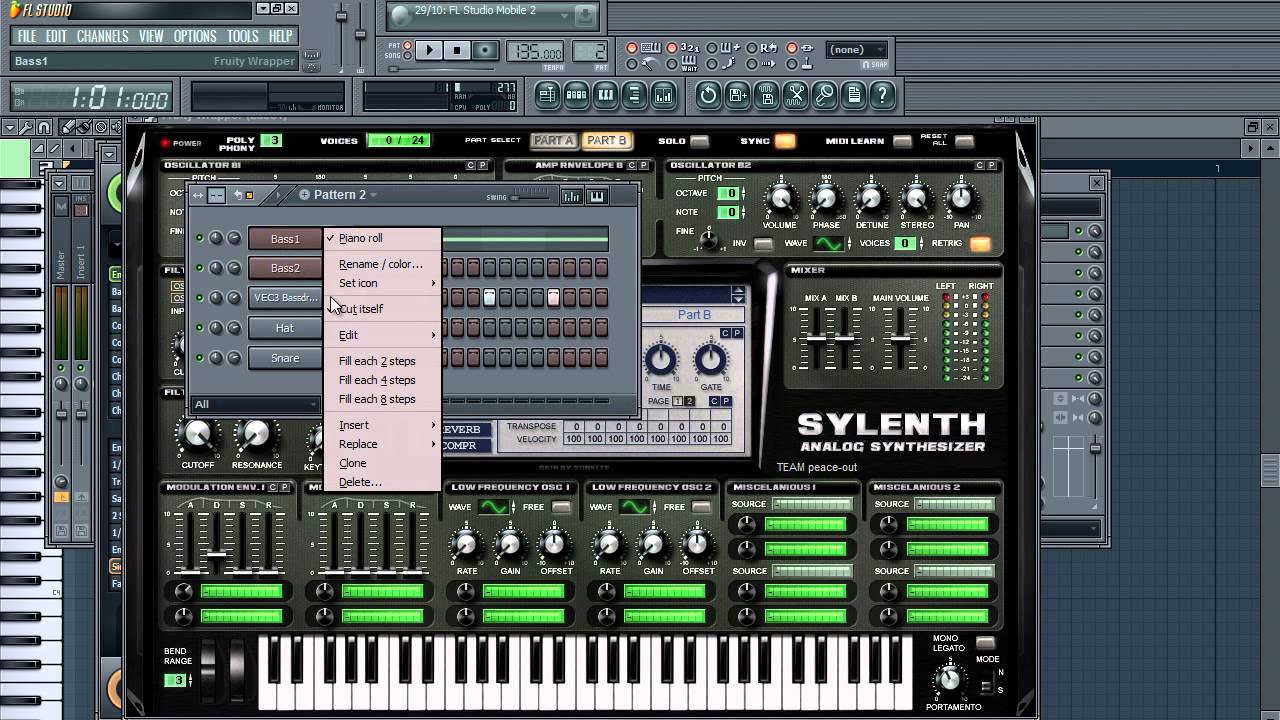Expand the Set icon submenu
Screen dimensions: 1280x720
(382, 283)
